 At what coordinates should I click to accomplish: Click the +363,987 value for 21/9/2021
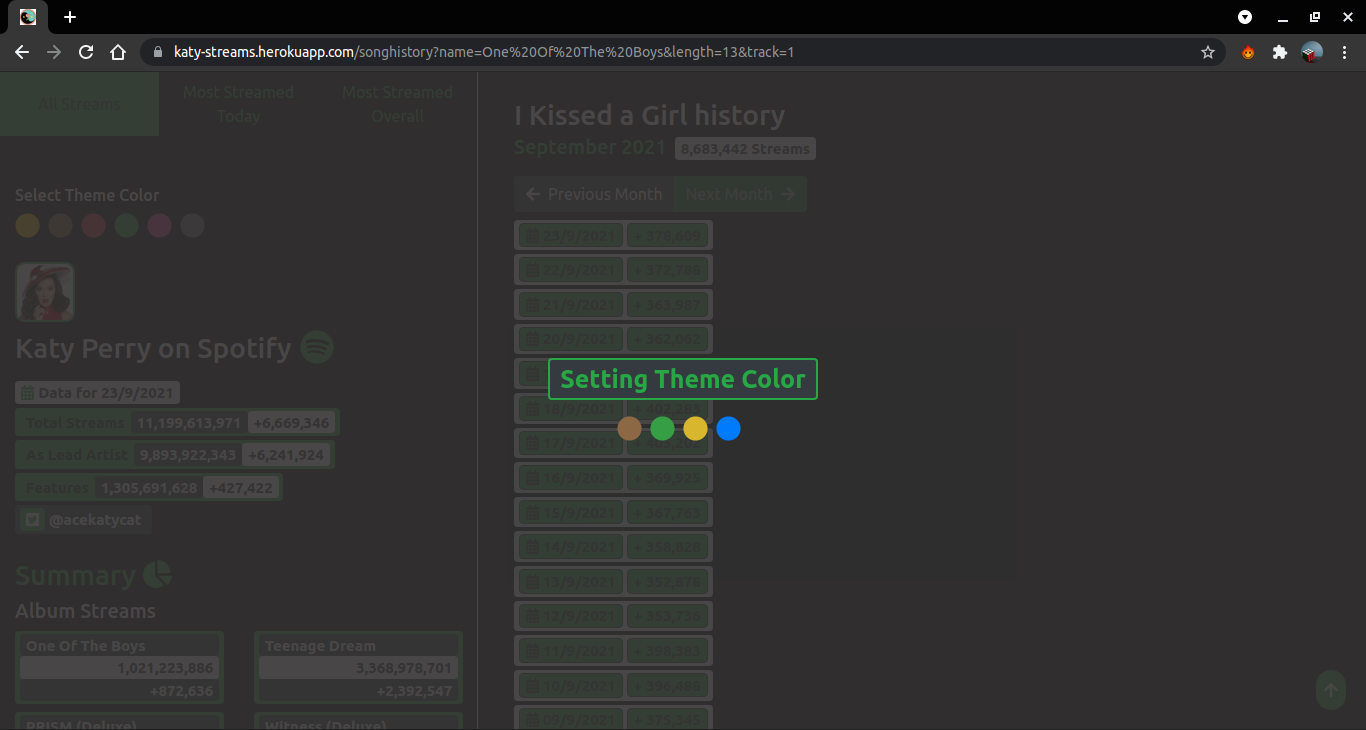click(668, 305)
